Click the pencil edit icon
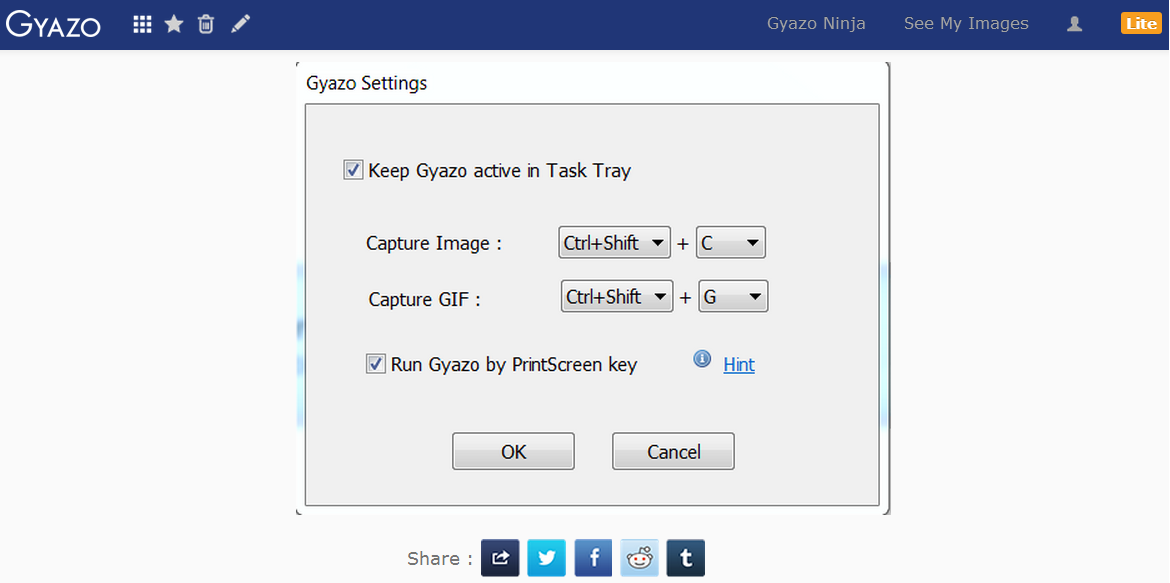The image size is (1170, 583). pos(240,25)
